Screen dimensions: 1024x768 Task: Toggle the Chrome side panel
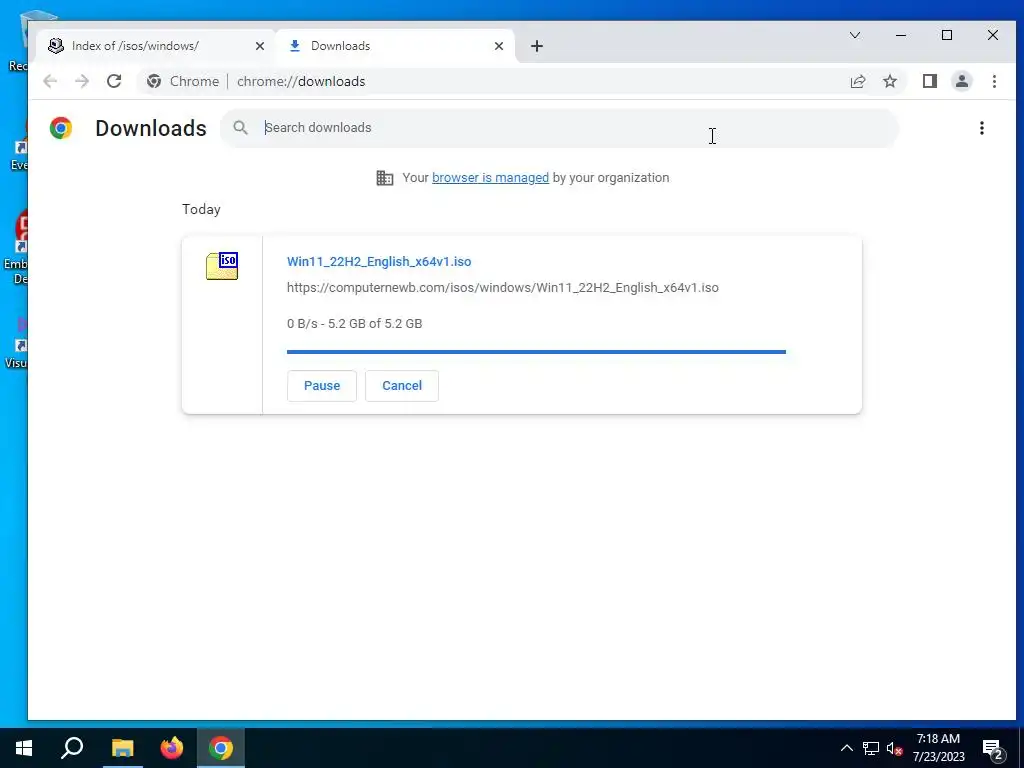pos(930,81)
